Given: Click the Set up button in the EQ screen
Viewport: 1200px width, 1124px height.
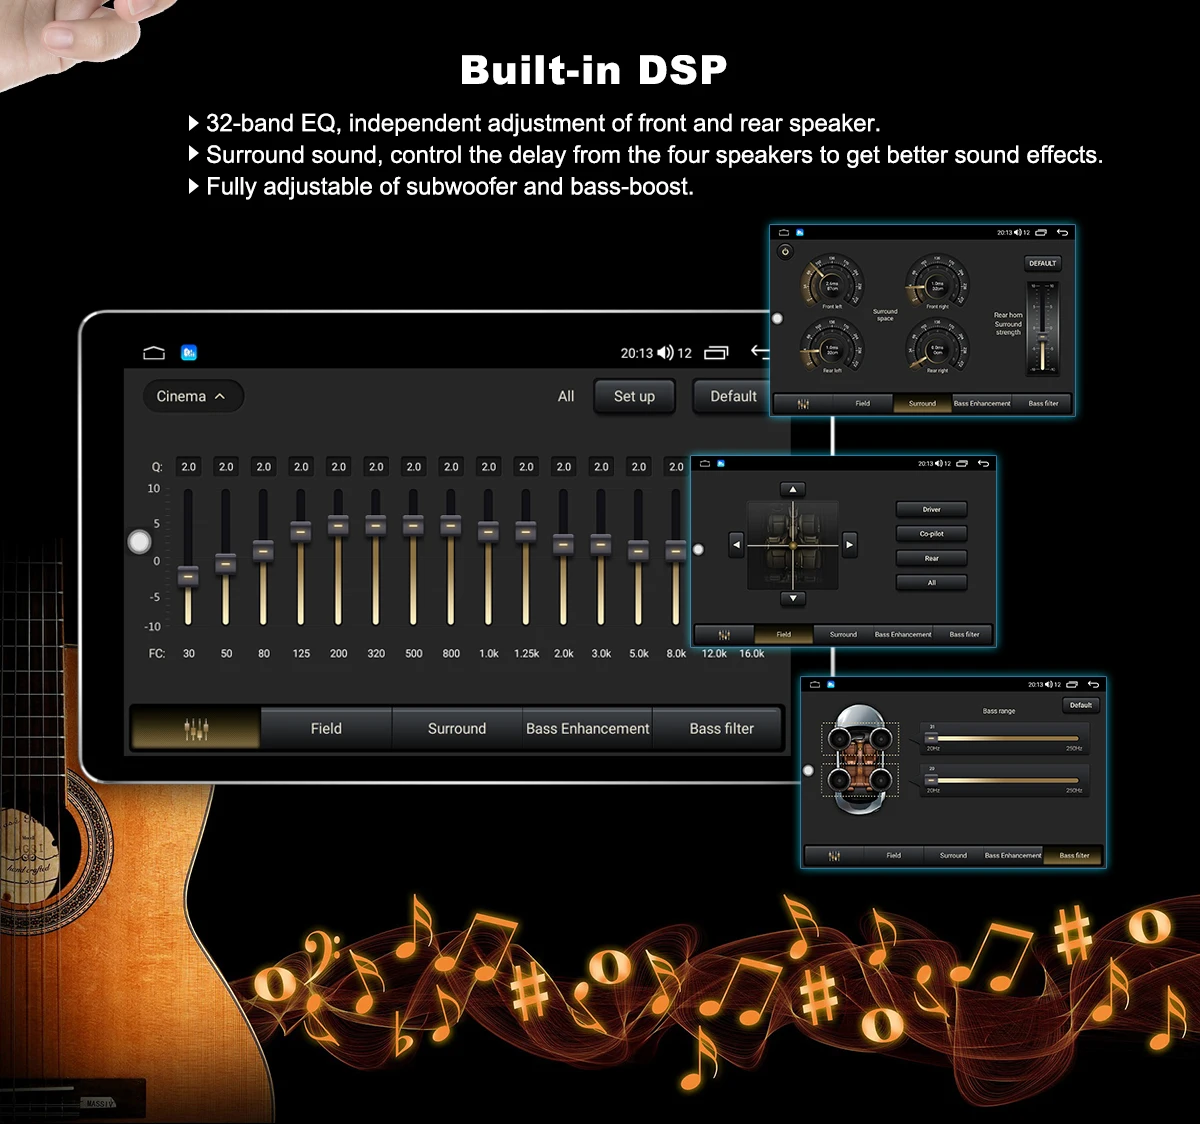Looking at the screenshot, I should click(634, 396).
